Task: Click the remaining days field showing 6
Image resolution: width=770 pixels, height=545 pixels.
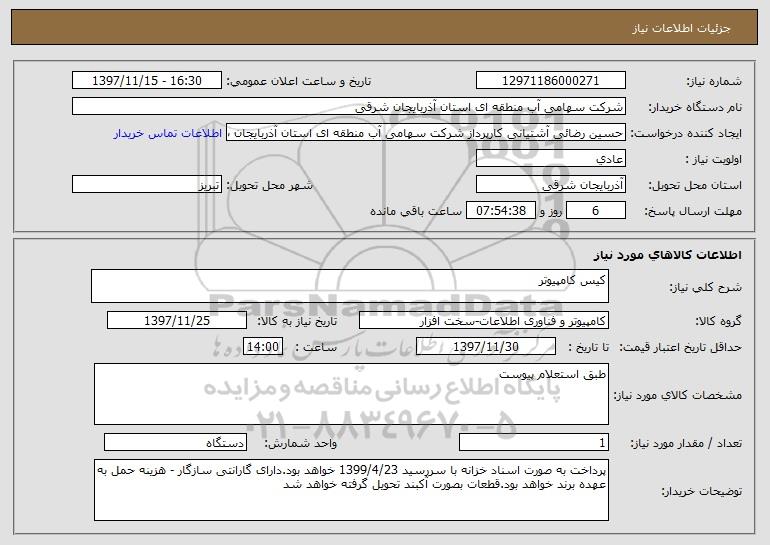Action: click(596, 211)
